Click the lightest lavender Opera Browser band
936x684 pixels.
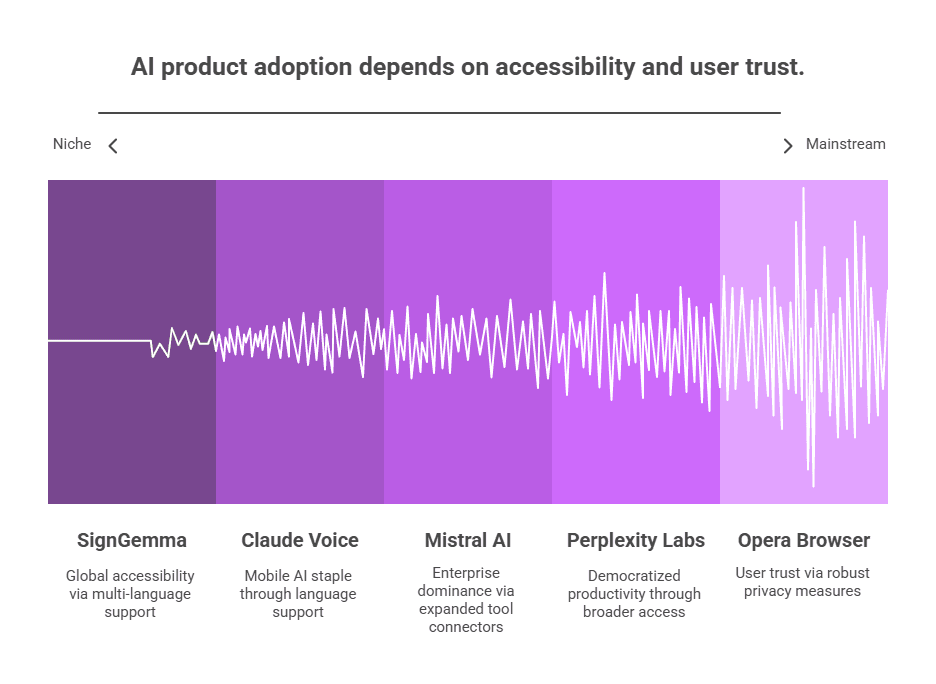coord(803,342)
